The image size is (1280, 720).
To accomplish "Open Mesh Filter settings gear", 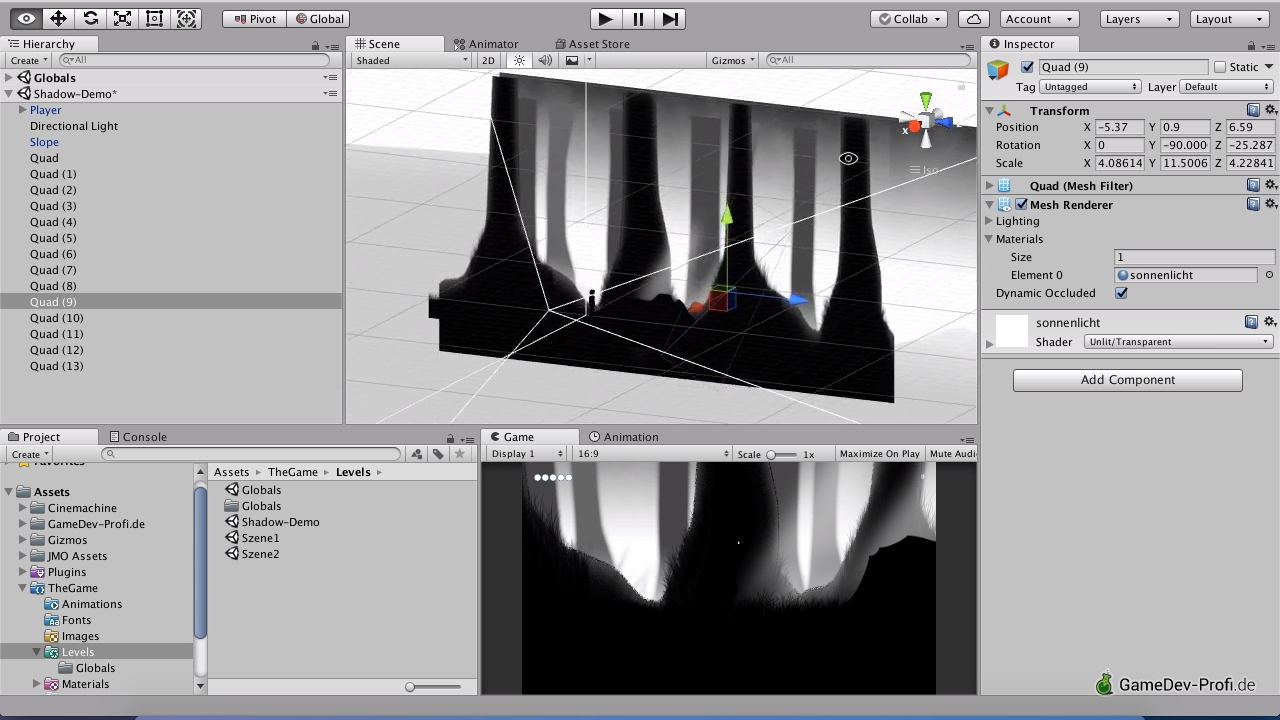I will tap(1271, 185).
